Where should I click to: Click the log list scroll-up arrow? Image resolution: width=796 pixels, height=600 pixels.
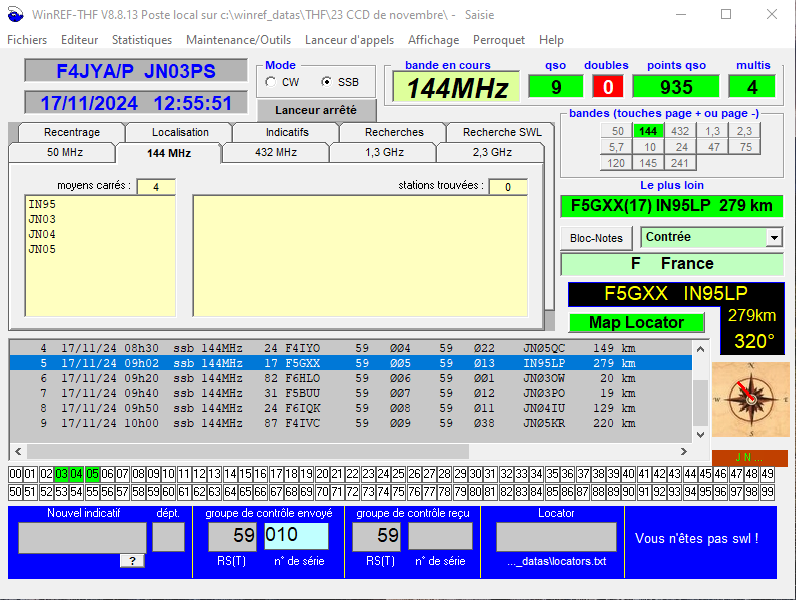point(700,348)
